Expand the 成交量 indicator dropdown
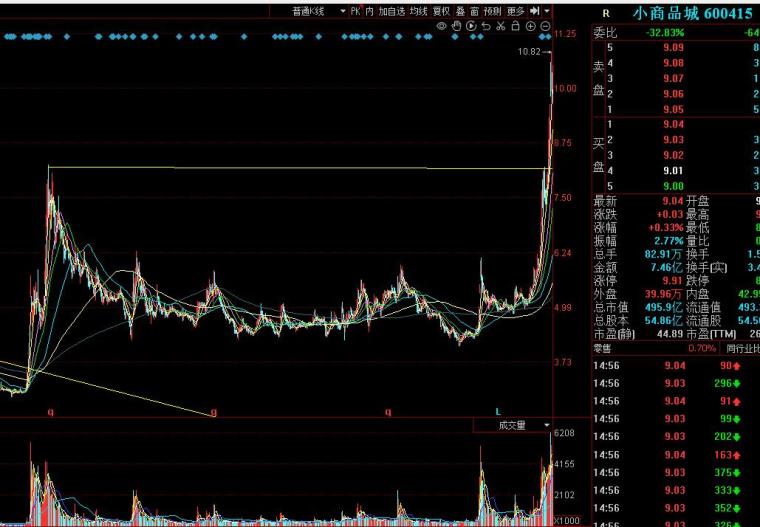The height and width of the screenshot is (527, 760). pyautogui.click(x=513, y=425)
